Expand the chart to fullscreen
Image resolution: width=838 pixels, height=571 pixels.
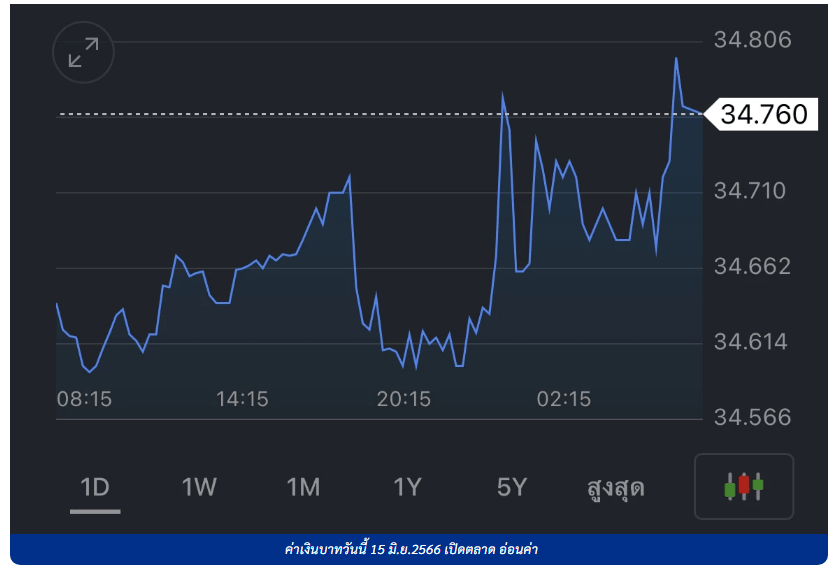point(83,52)
